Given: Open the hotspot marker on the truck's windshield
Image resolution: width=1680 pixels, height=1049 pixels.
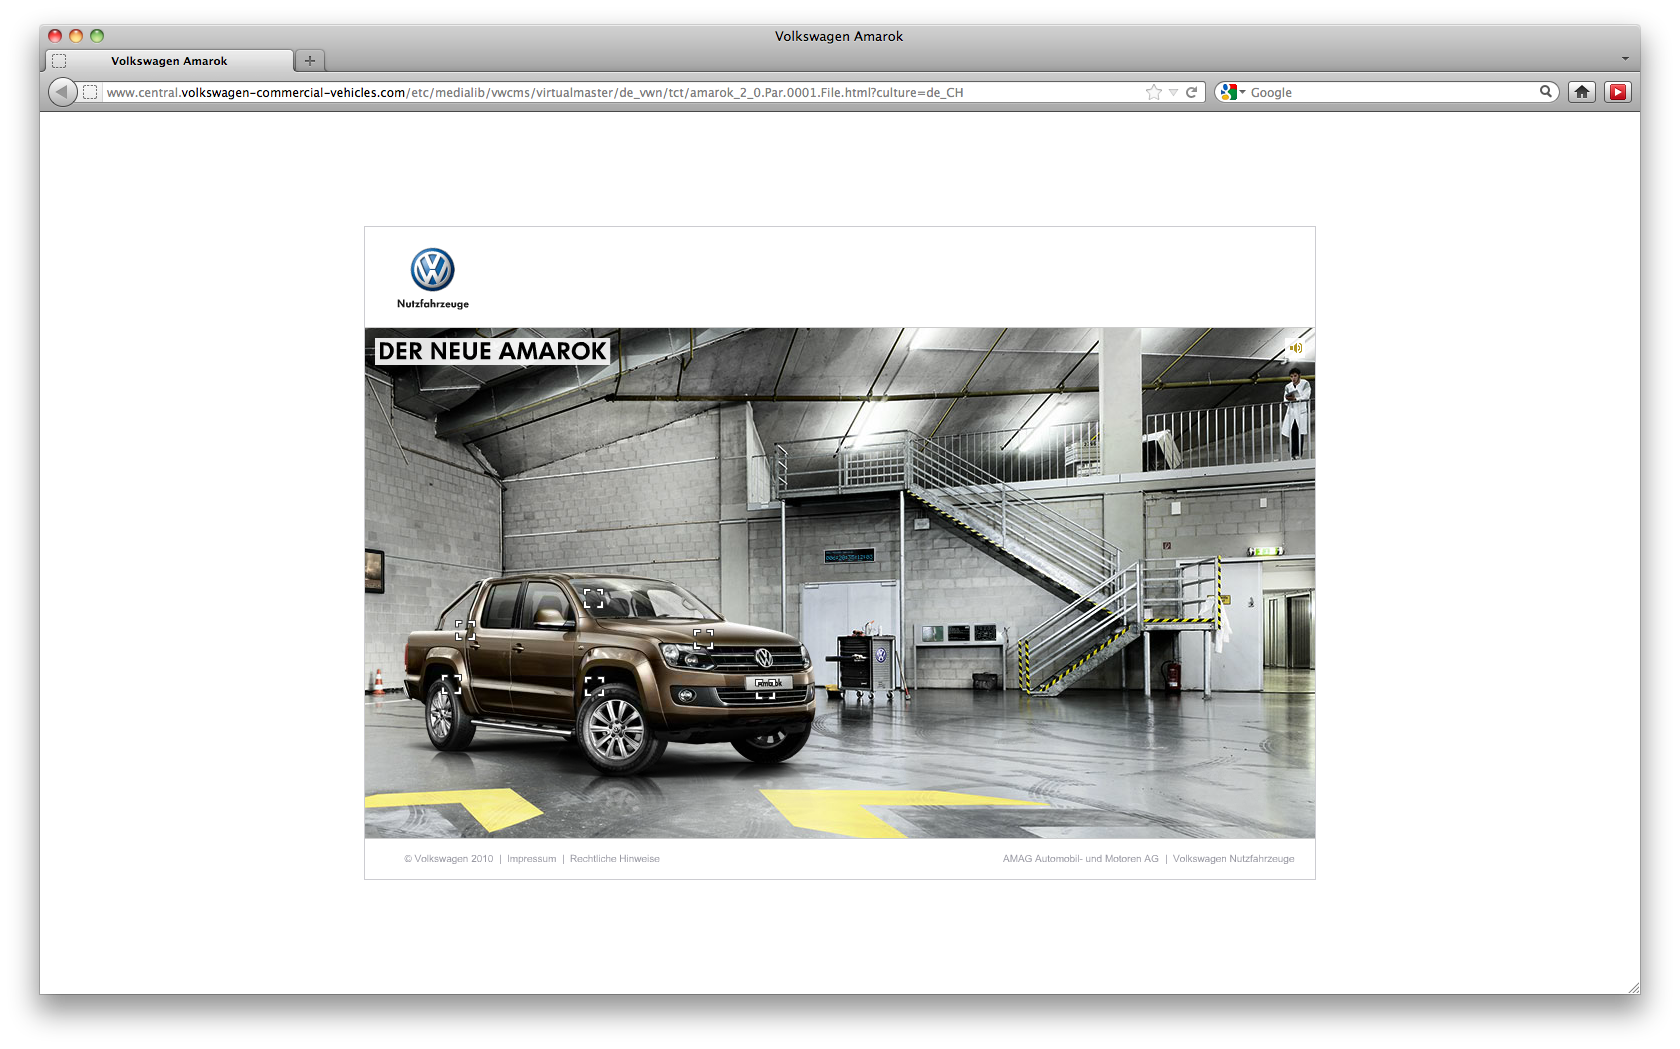Looking at the screenshot, I should 594,598.
